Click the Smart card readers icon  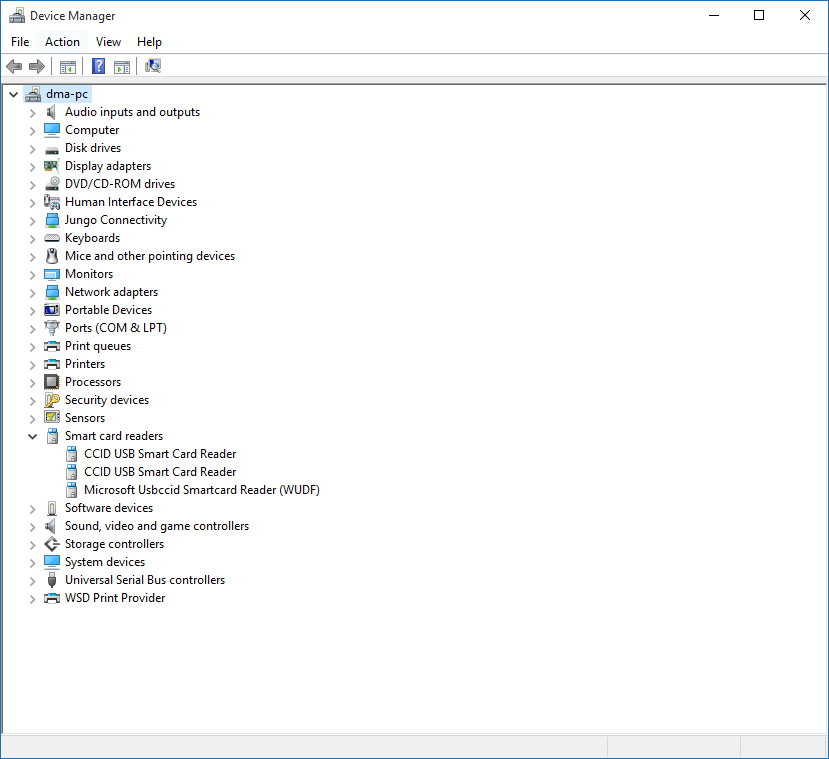point(52,436)
